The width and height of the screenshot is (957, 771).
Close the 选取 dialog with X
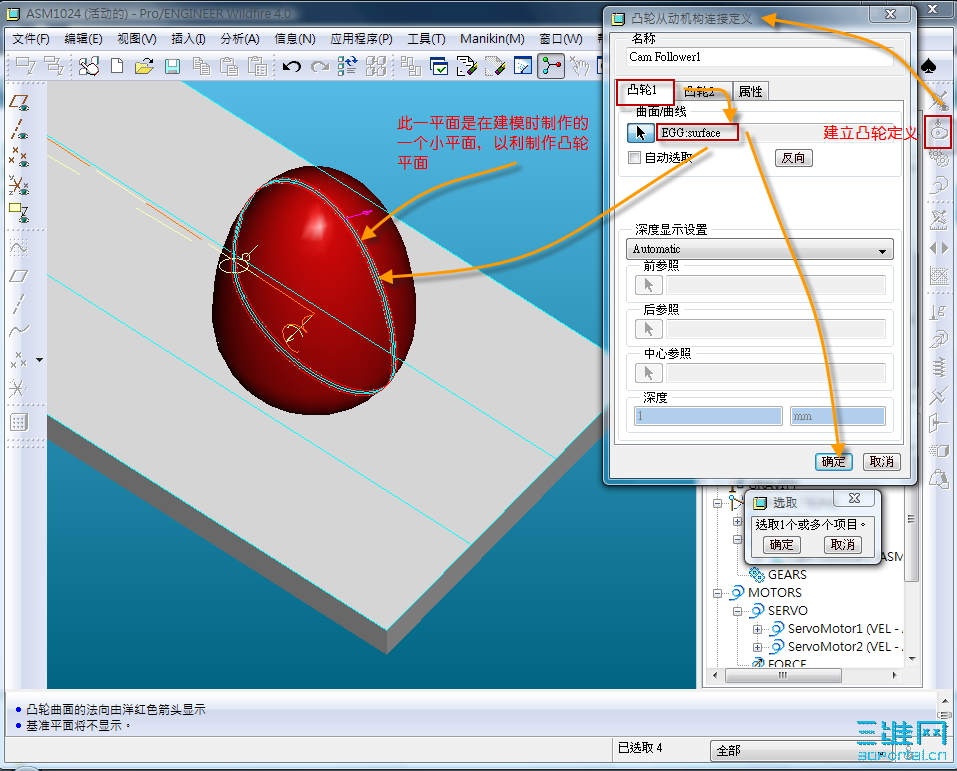[854, 499]
